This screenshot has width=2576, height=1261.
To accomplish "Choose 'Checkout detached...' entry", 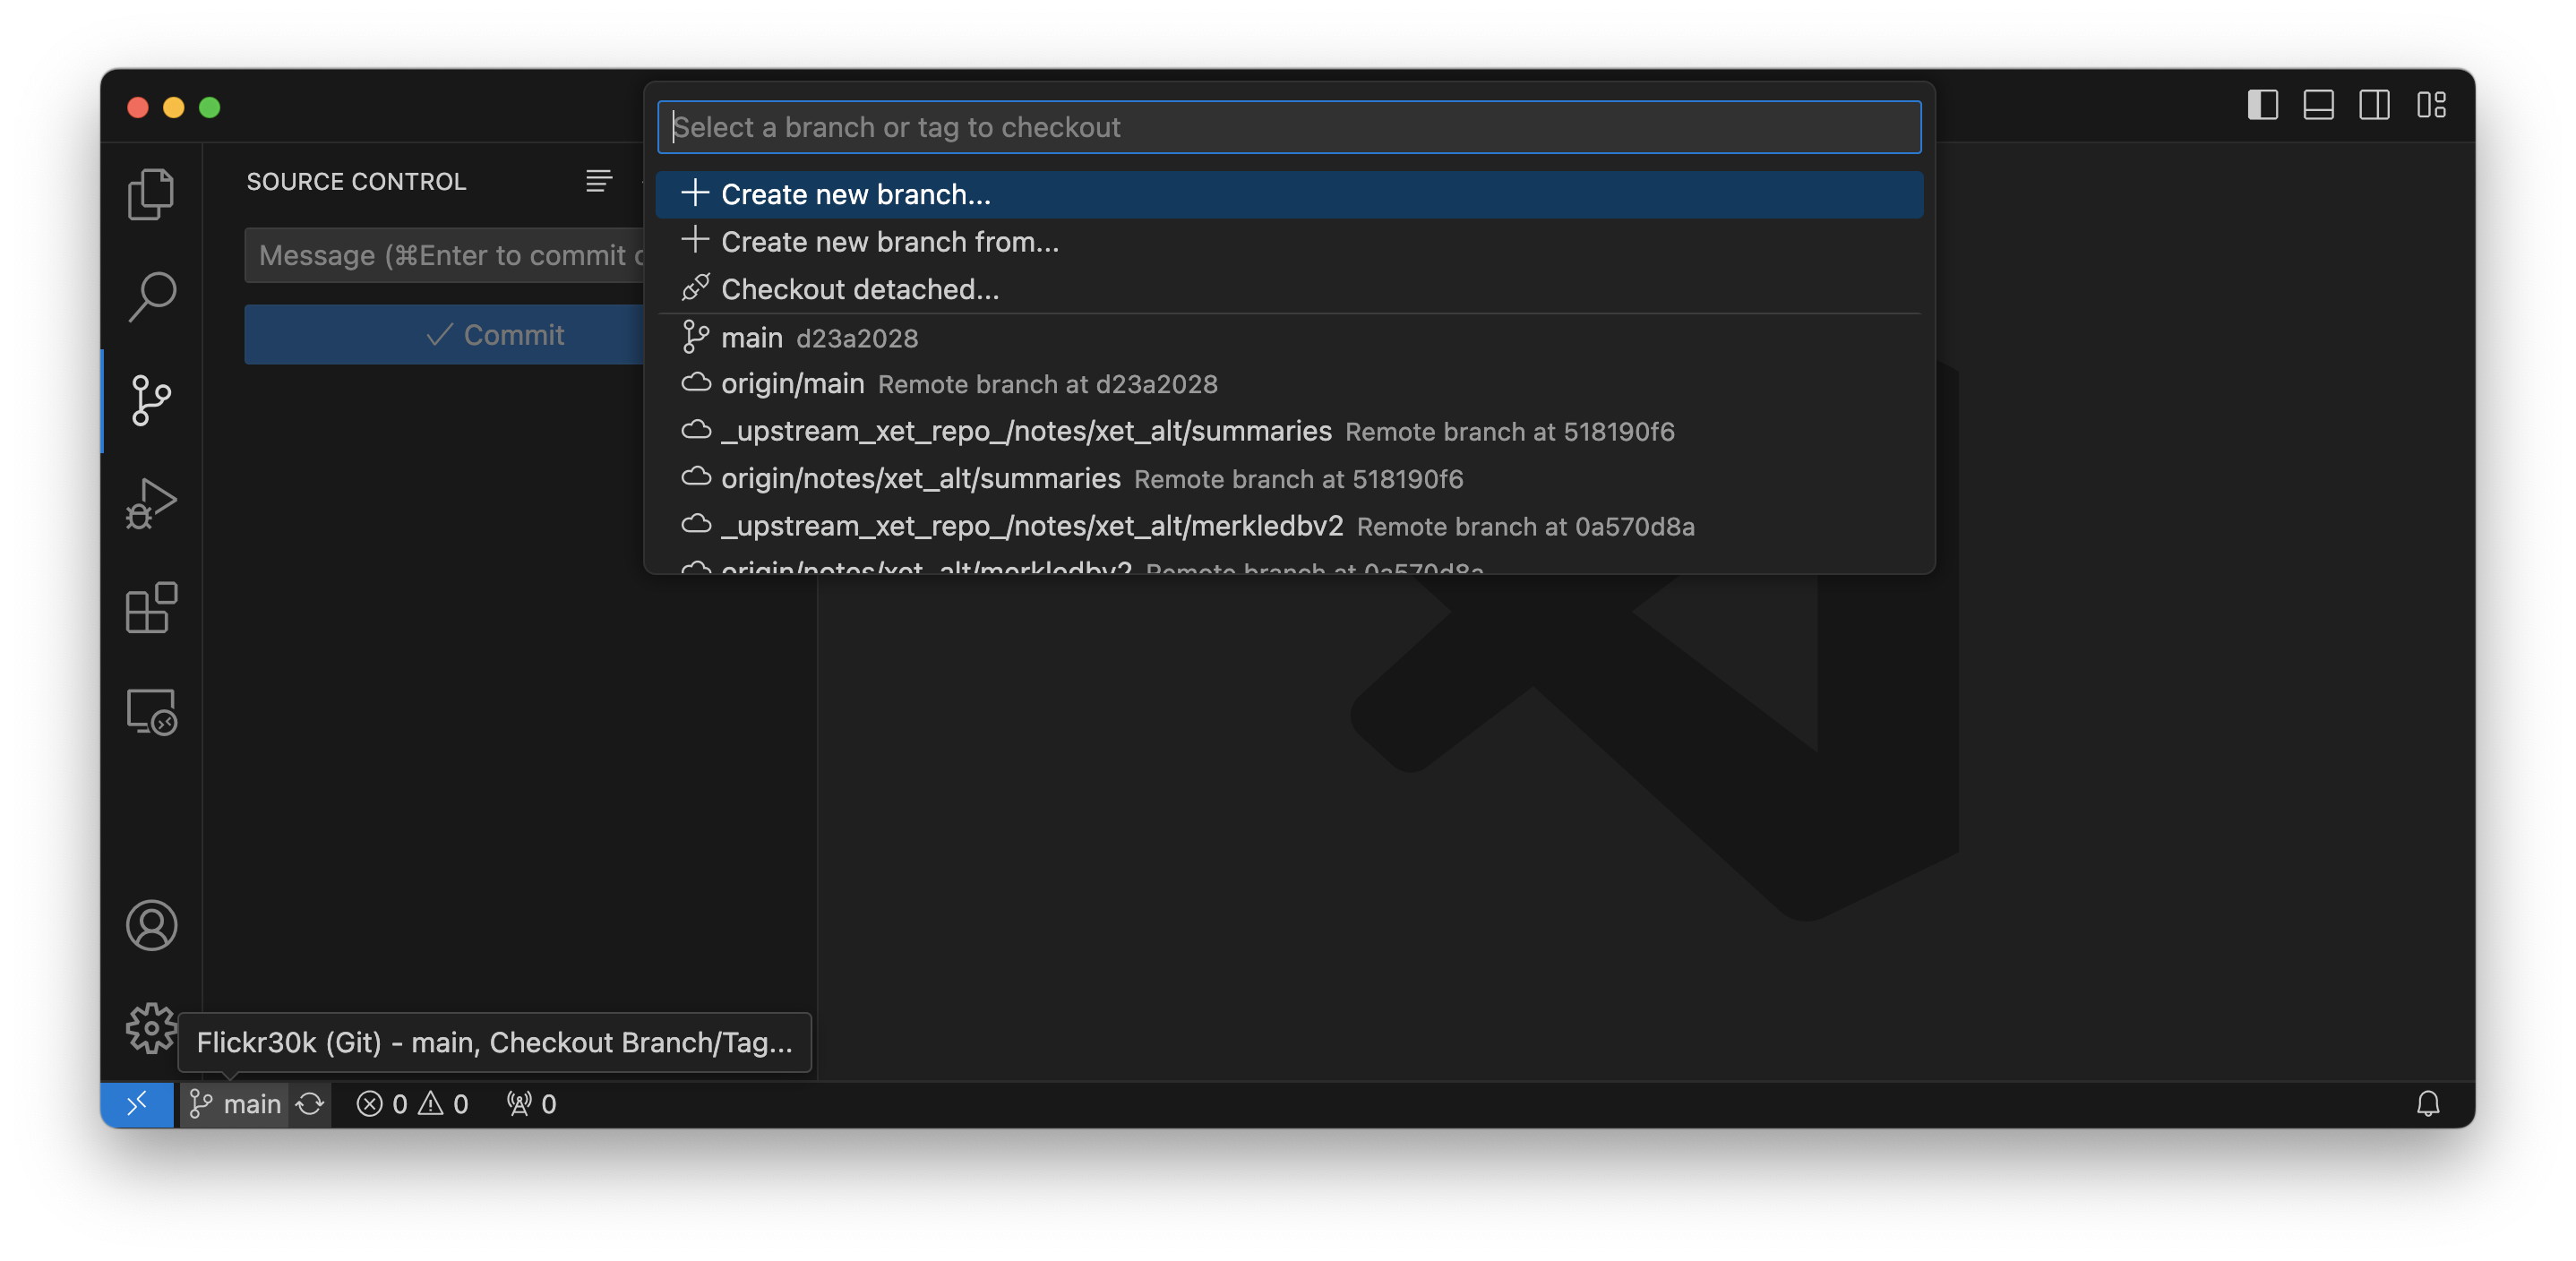I will (x=860, y=290).
